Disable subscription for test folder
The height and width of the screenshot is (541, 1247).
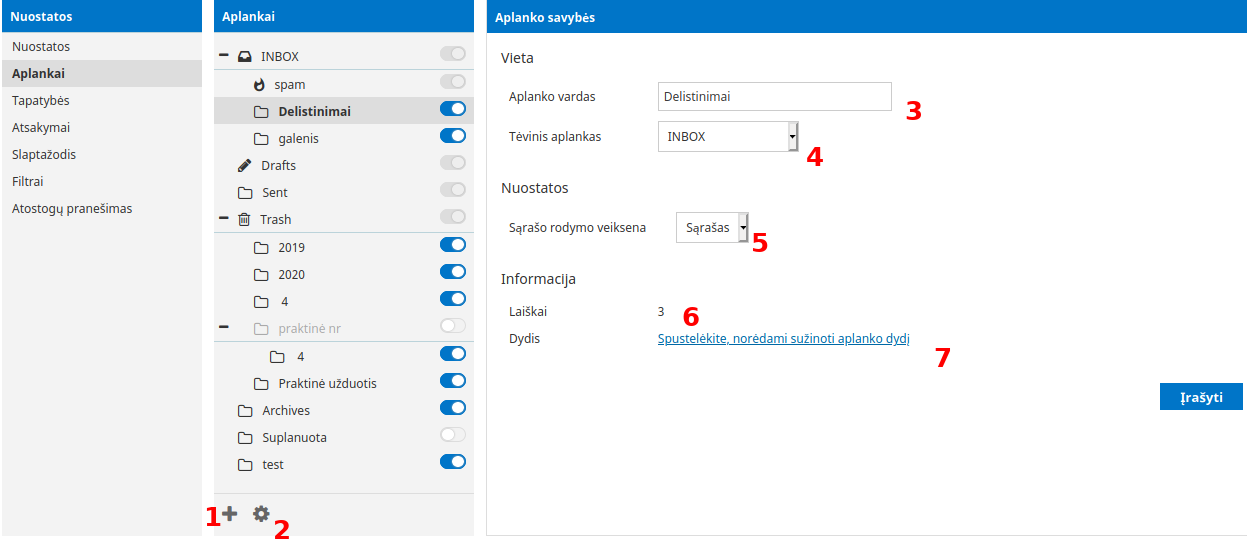click(453, 462)
